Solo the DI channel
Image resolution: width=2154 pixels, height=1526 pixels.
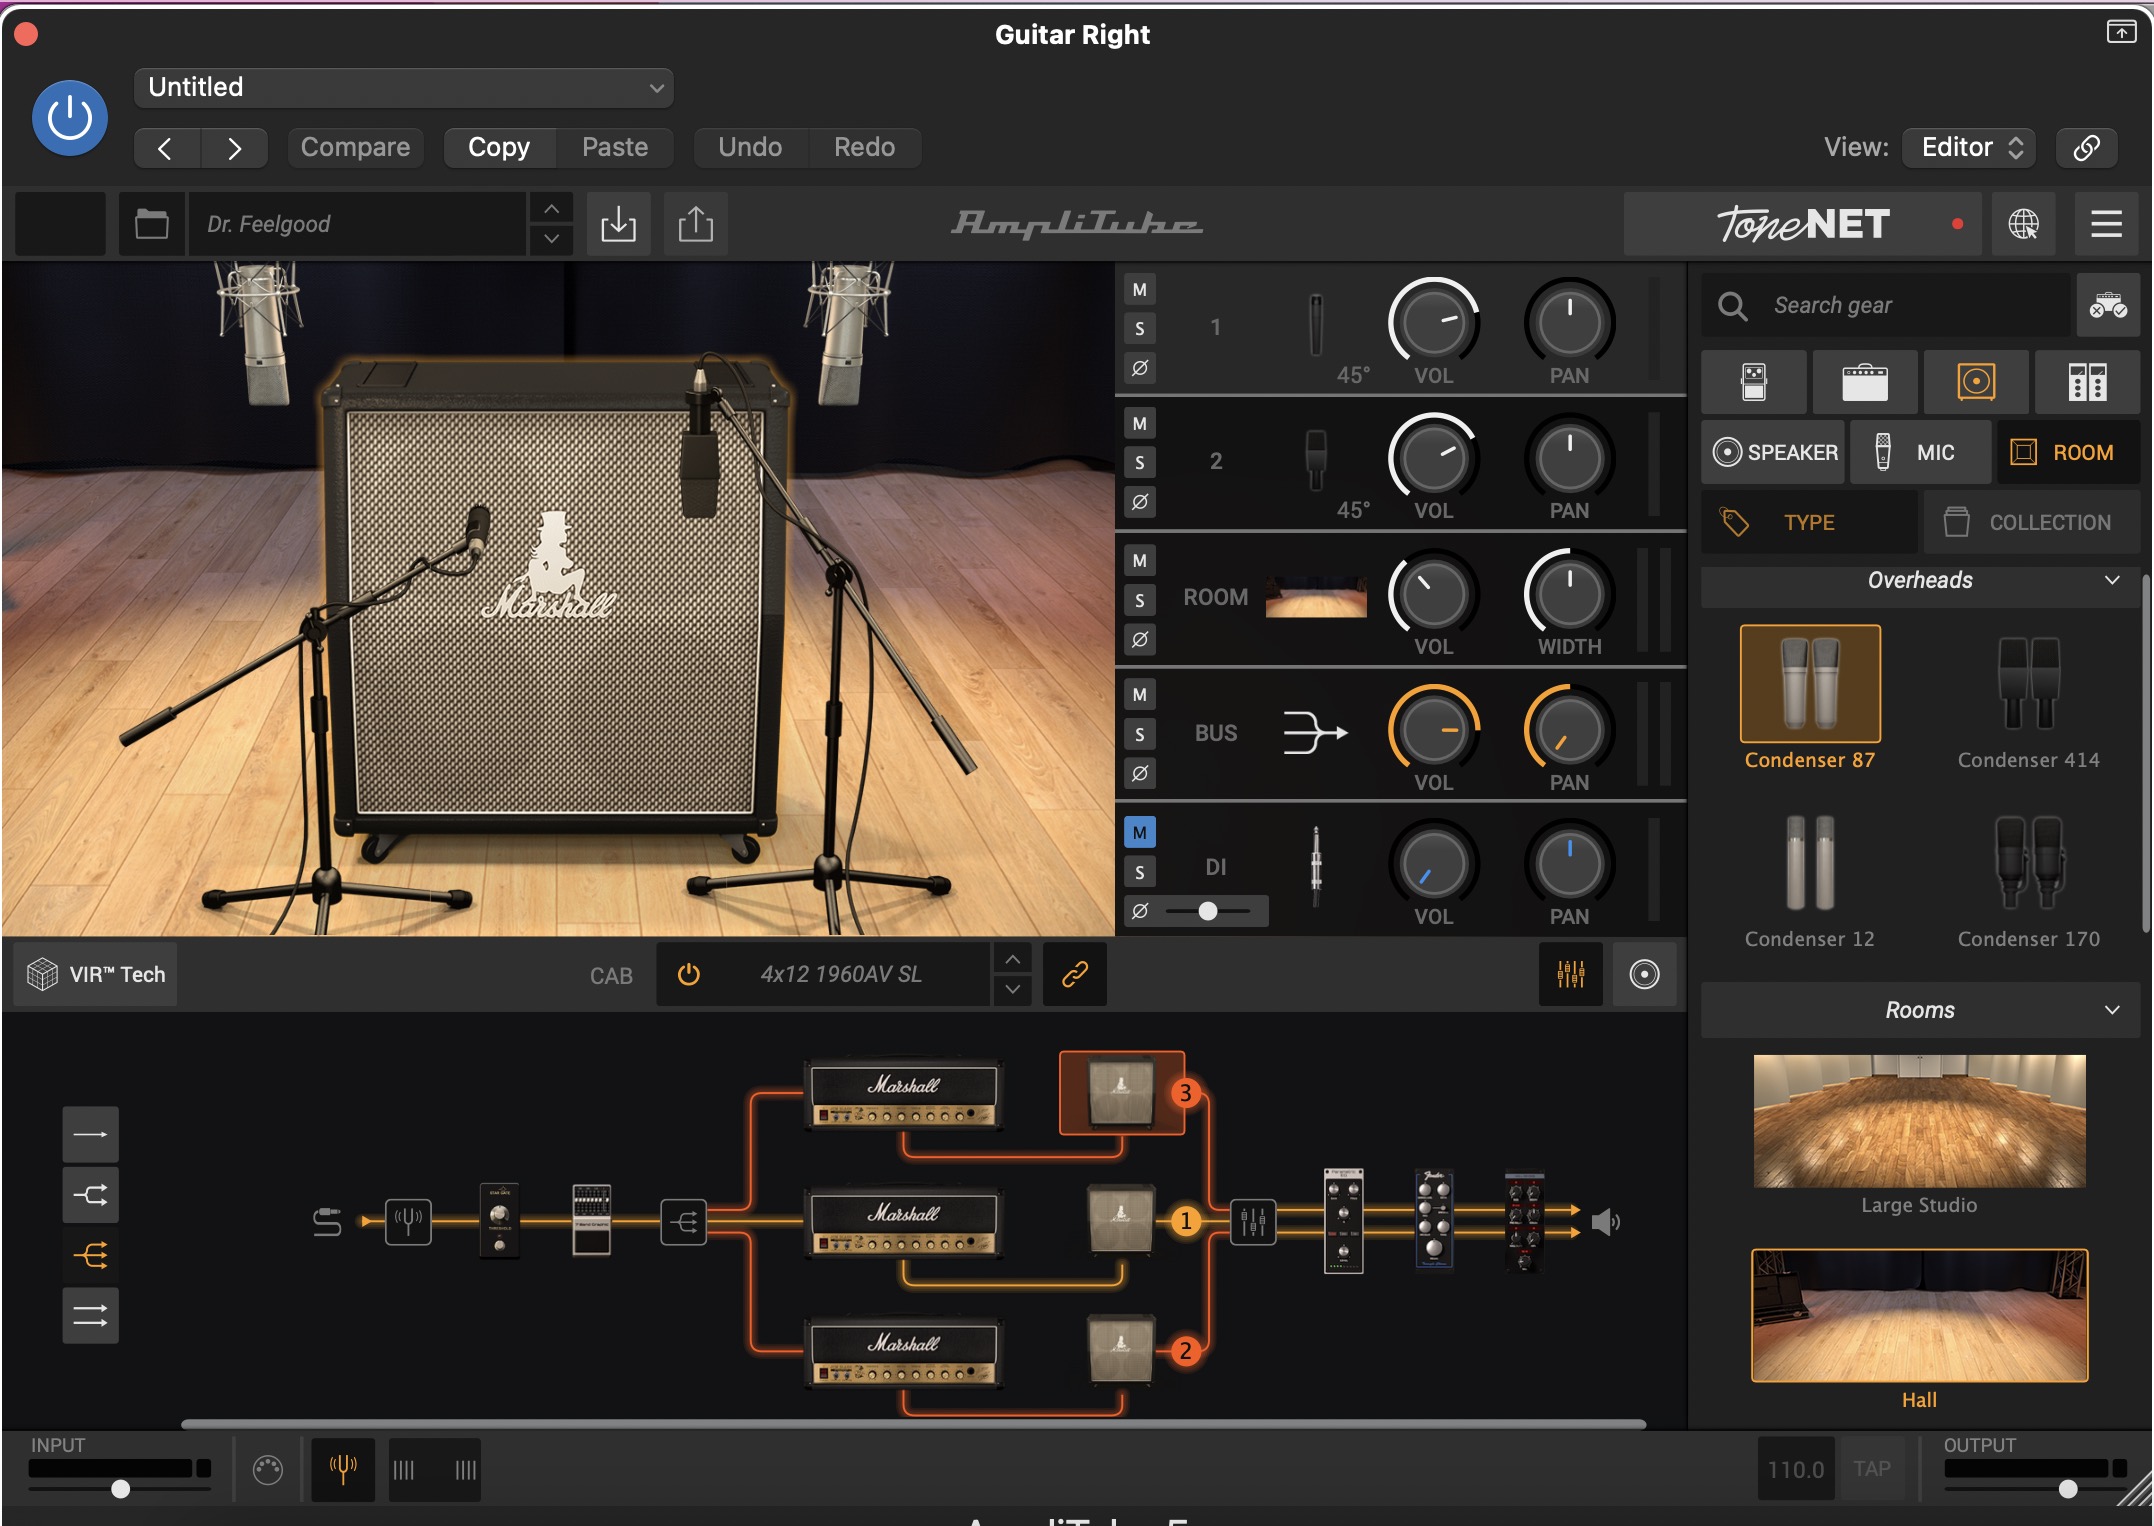(x=1139, y=872)
